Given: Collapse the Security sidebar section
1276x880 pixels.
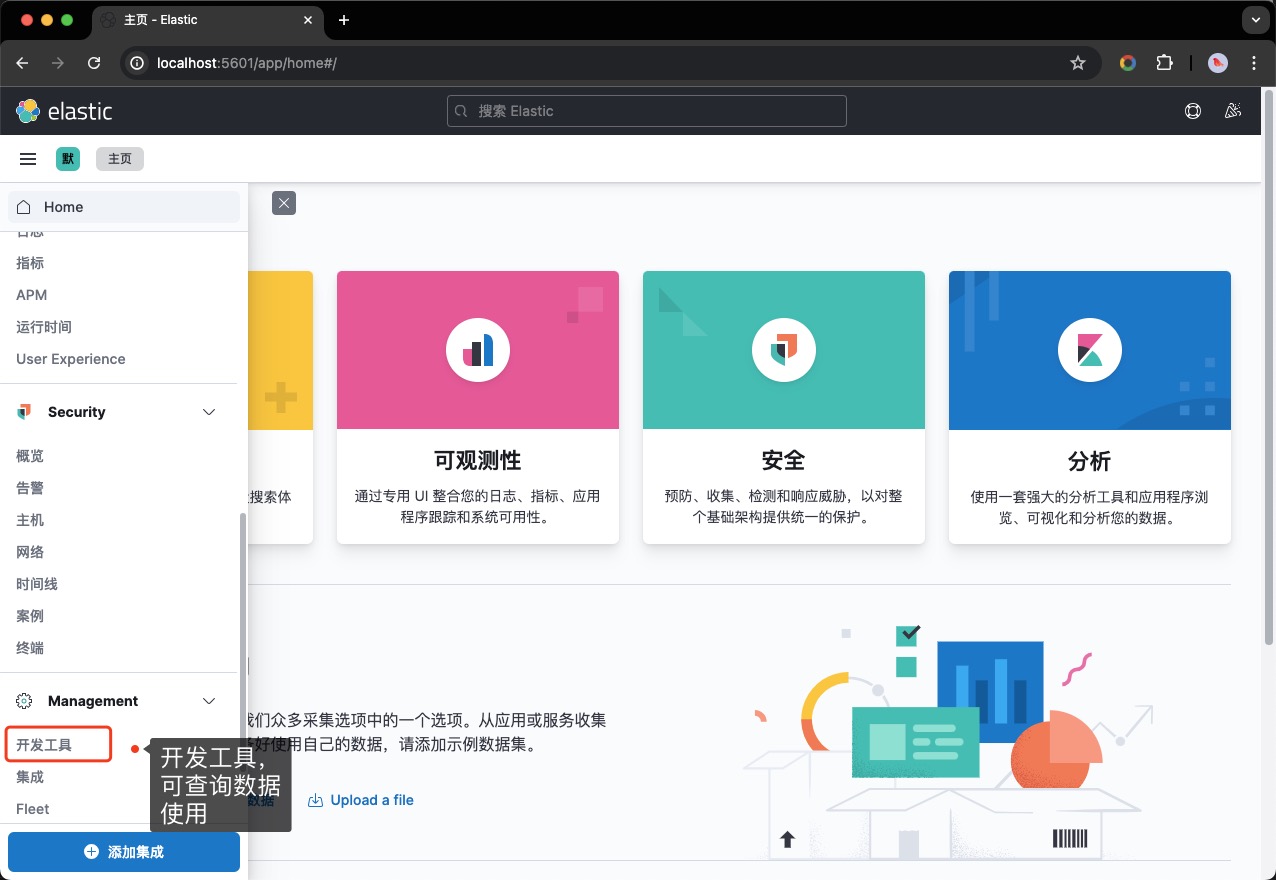Looking at the screenshot, I should (208, 411).
